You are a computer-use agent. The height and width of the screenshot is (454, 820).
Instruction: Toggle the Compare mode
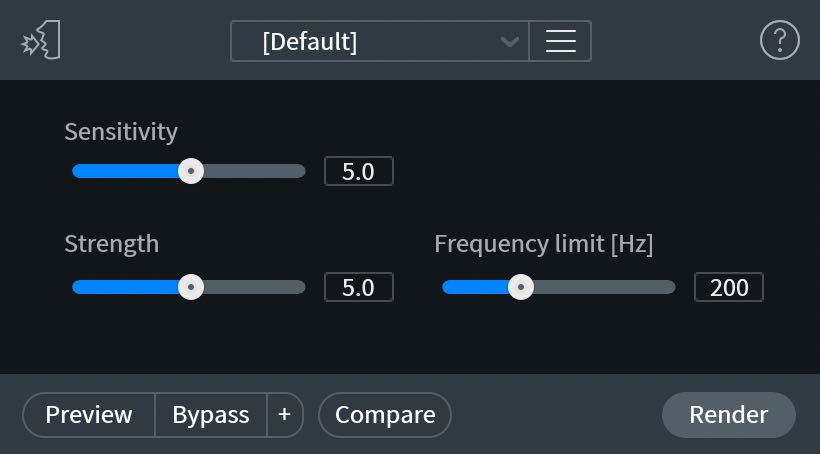[385, 415]
